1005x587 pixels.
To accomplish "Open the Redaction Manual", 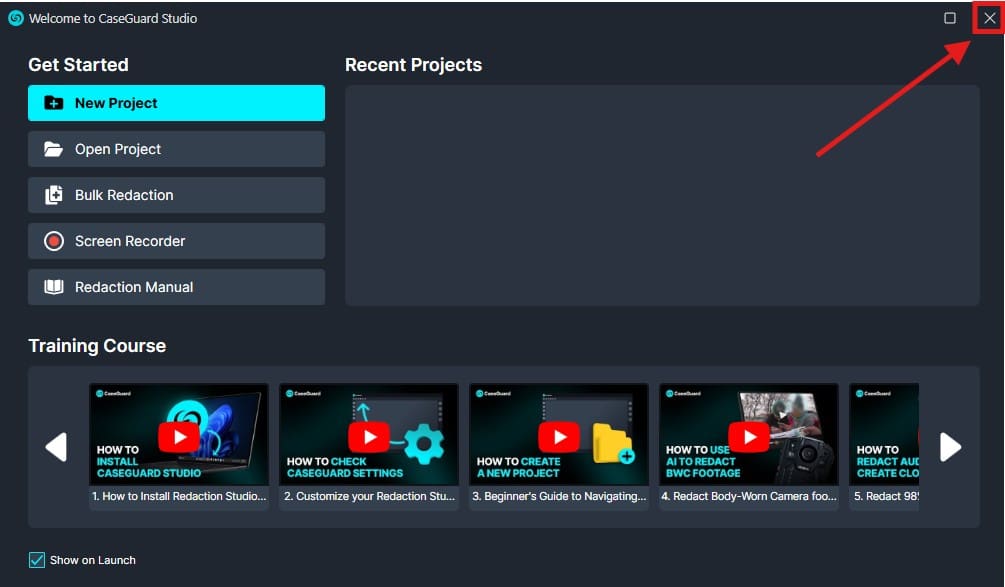I will point(176,287).
